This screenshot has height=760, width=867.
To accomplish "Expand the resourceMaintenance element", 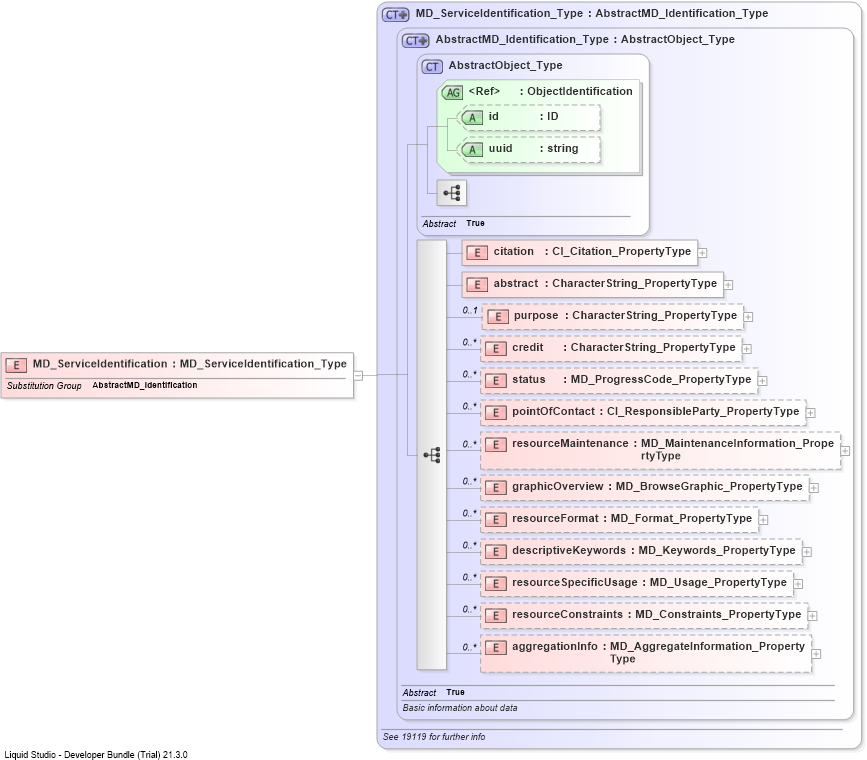I will pos(845,451).
